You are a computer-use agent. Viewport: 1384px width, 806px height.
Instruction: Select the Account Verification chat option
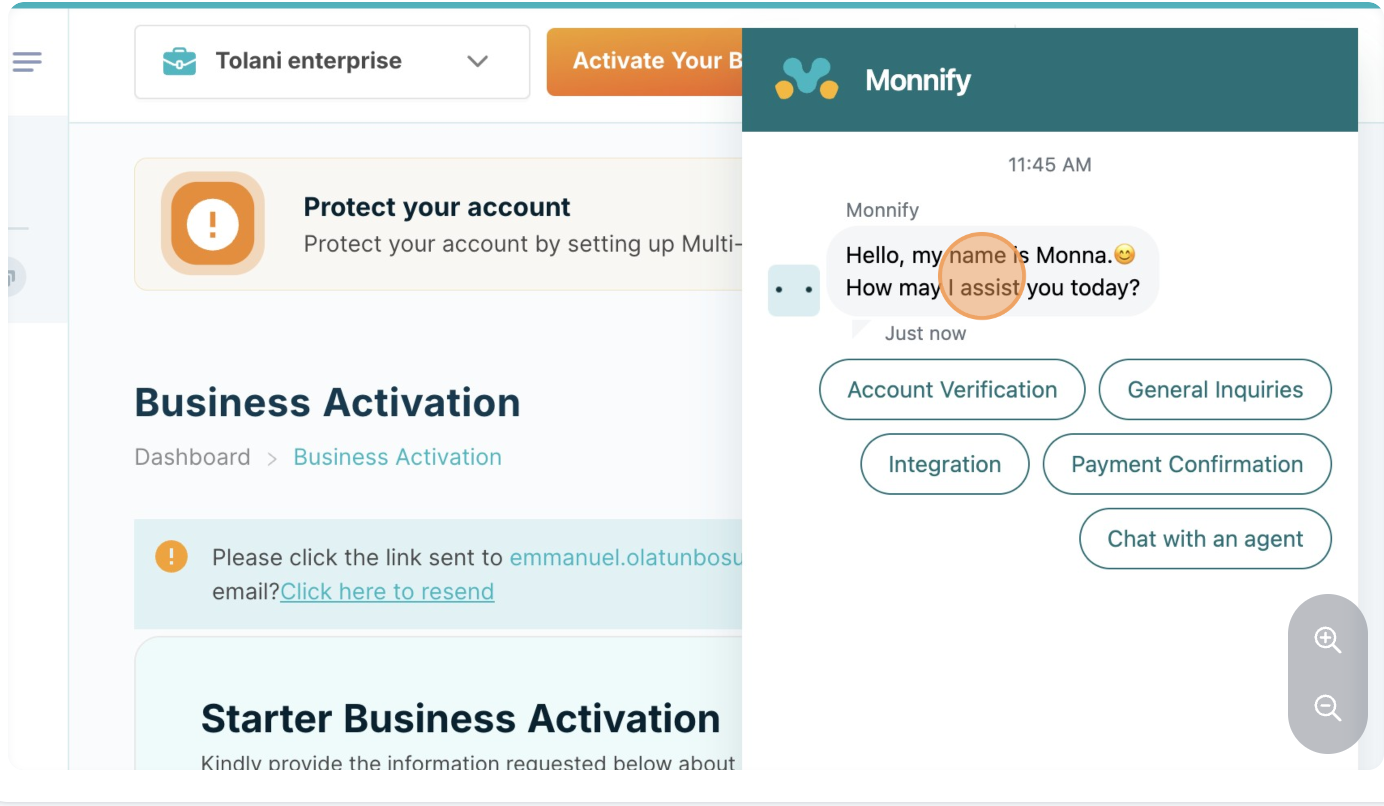pyautogui.click(x=952, y=390)
